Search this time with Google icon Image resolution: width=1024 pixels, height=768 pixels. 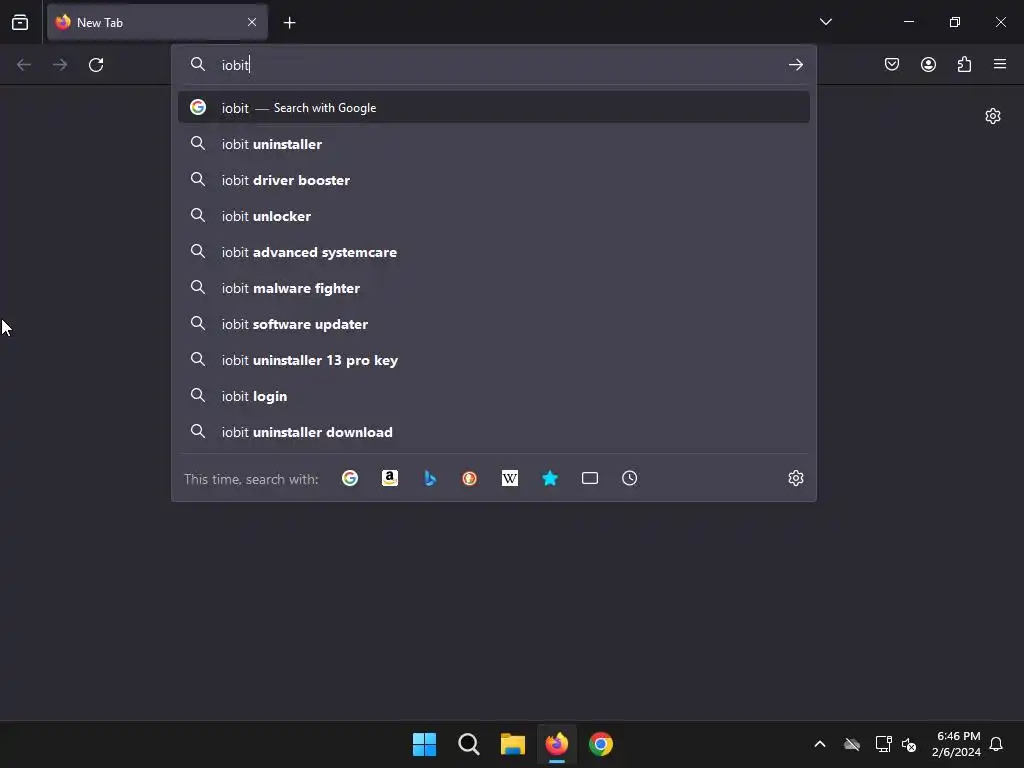pos(350,478)
